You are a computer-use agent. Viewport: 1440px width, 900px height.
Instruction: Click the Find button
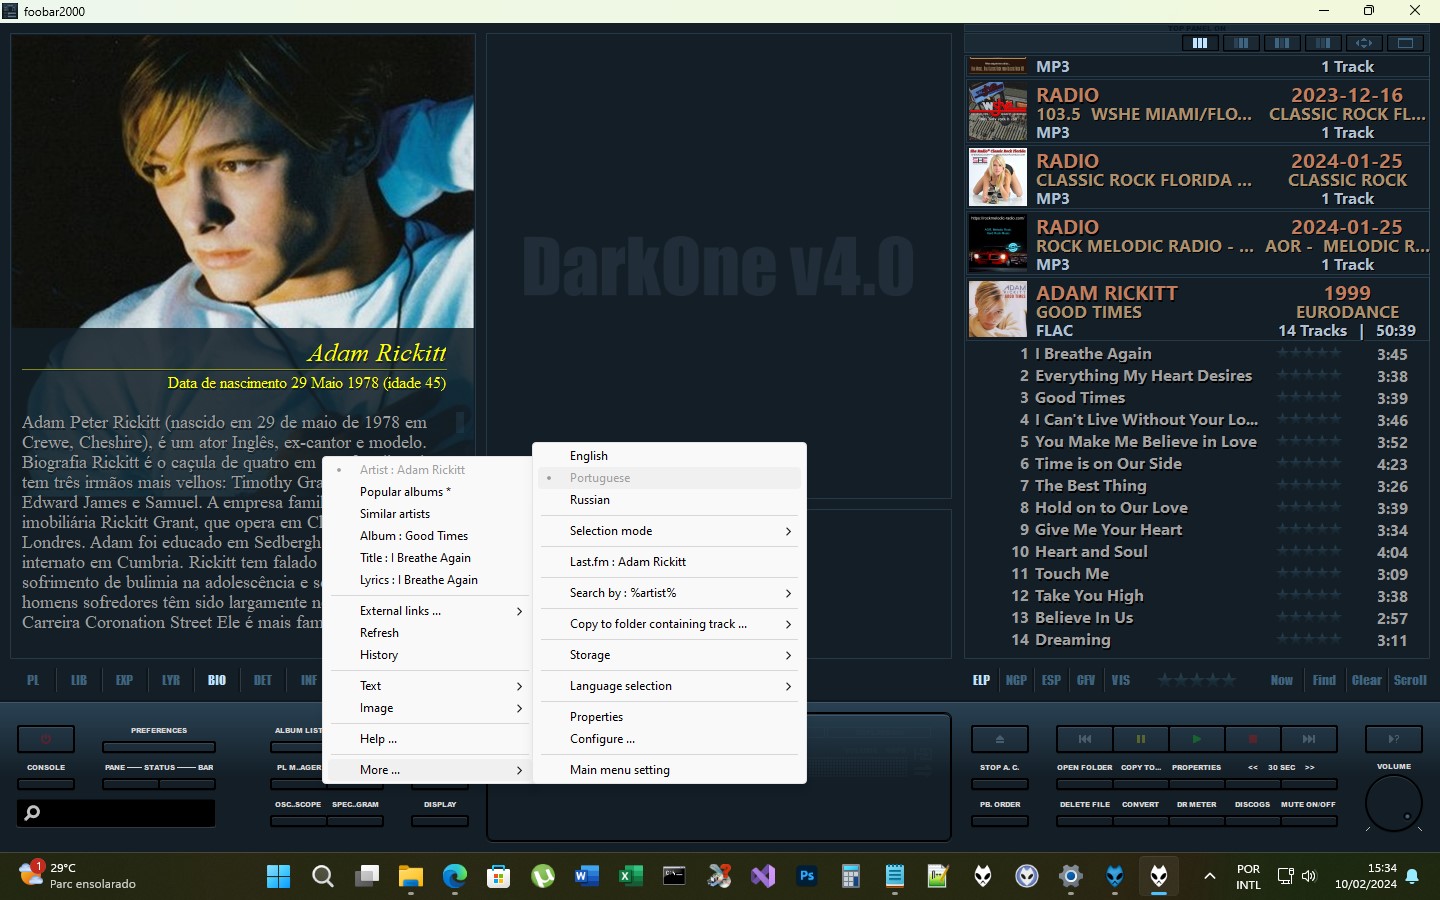coord(1324,680)
